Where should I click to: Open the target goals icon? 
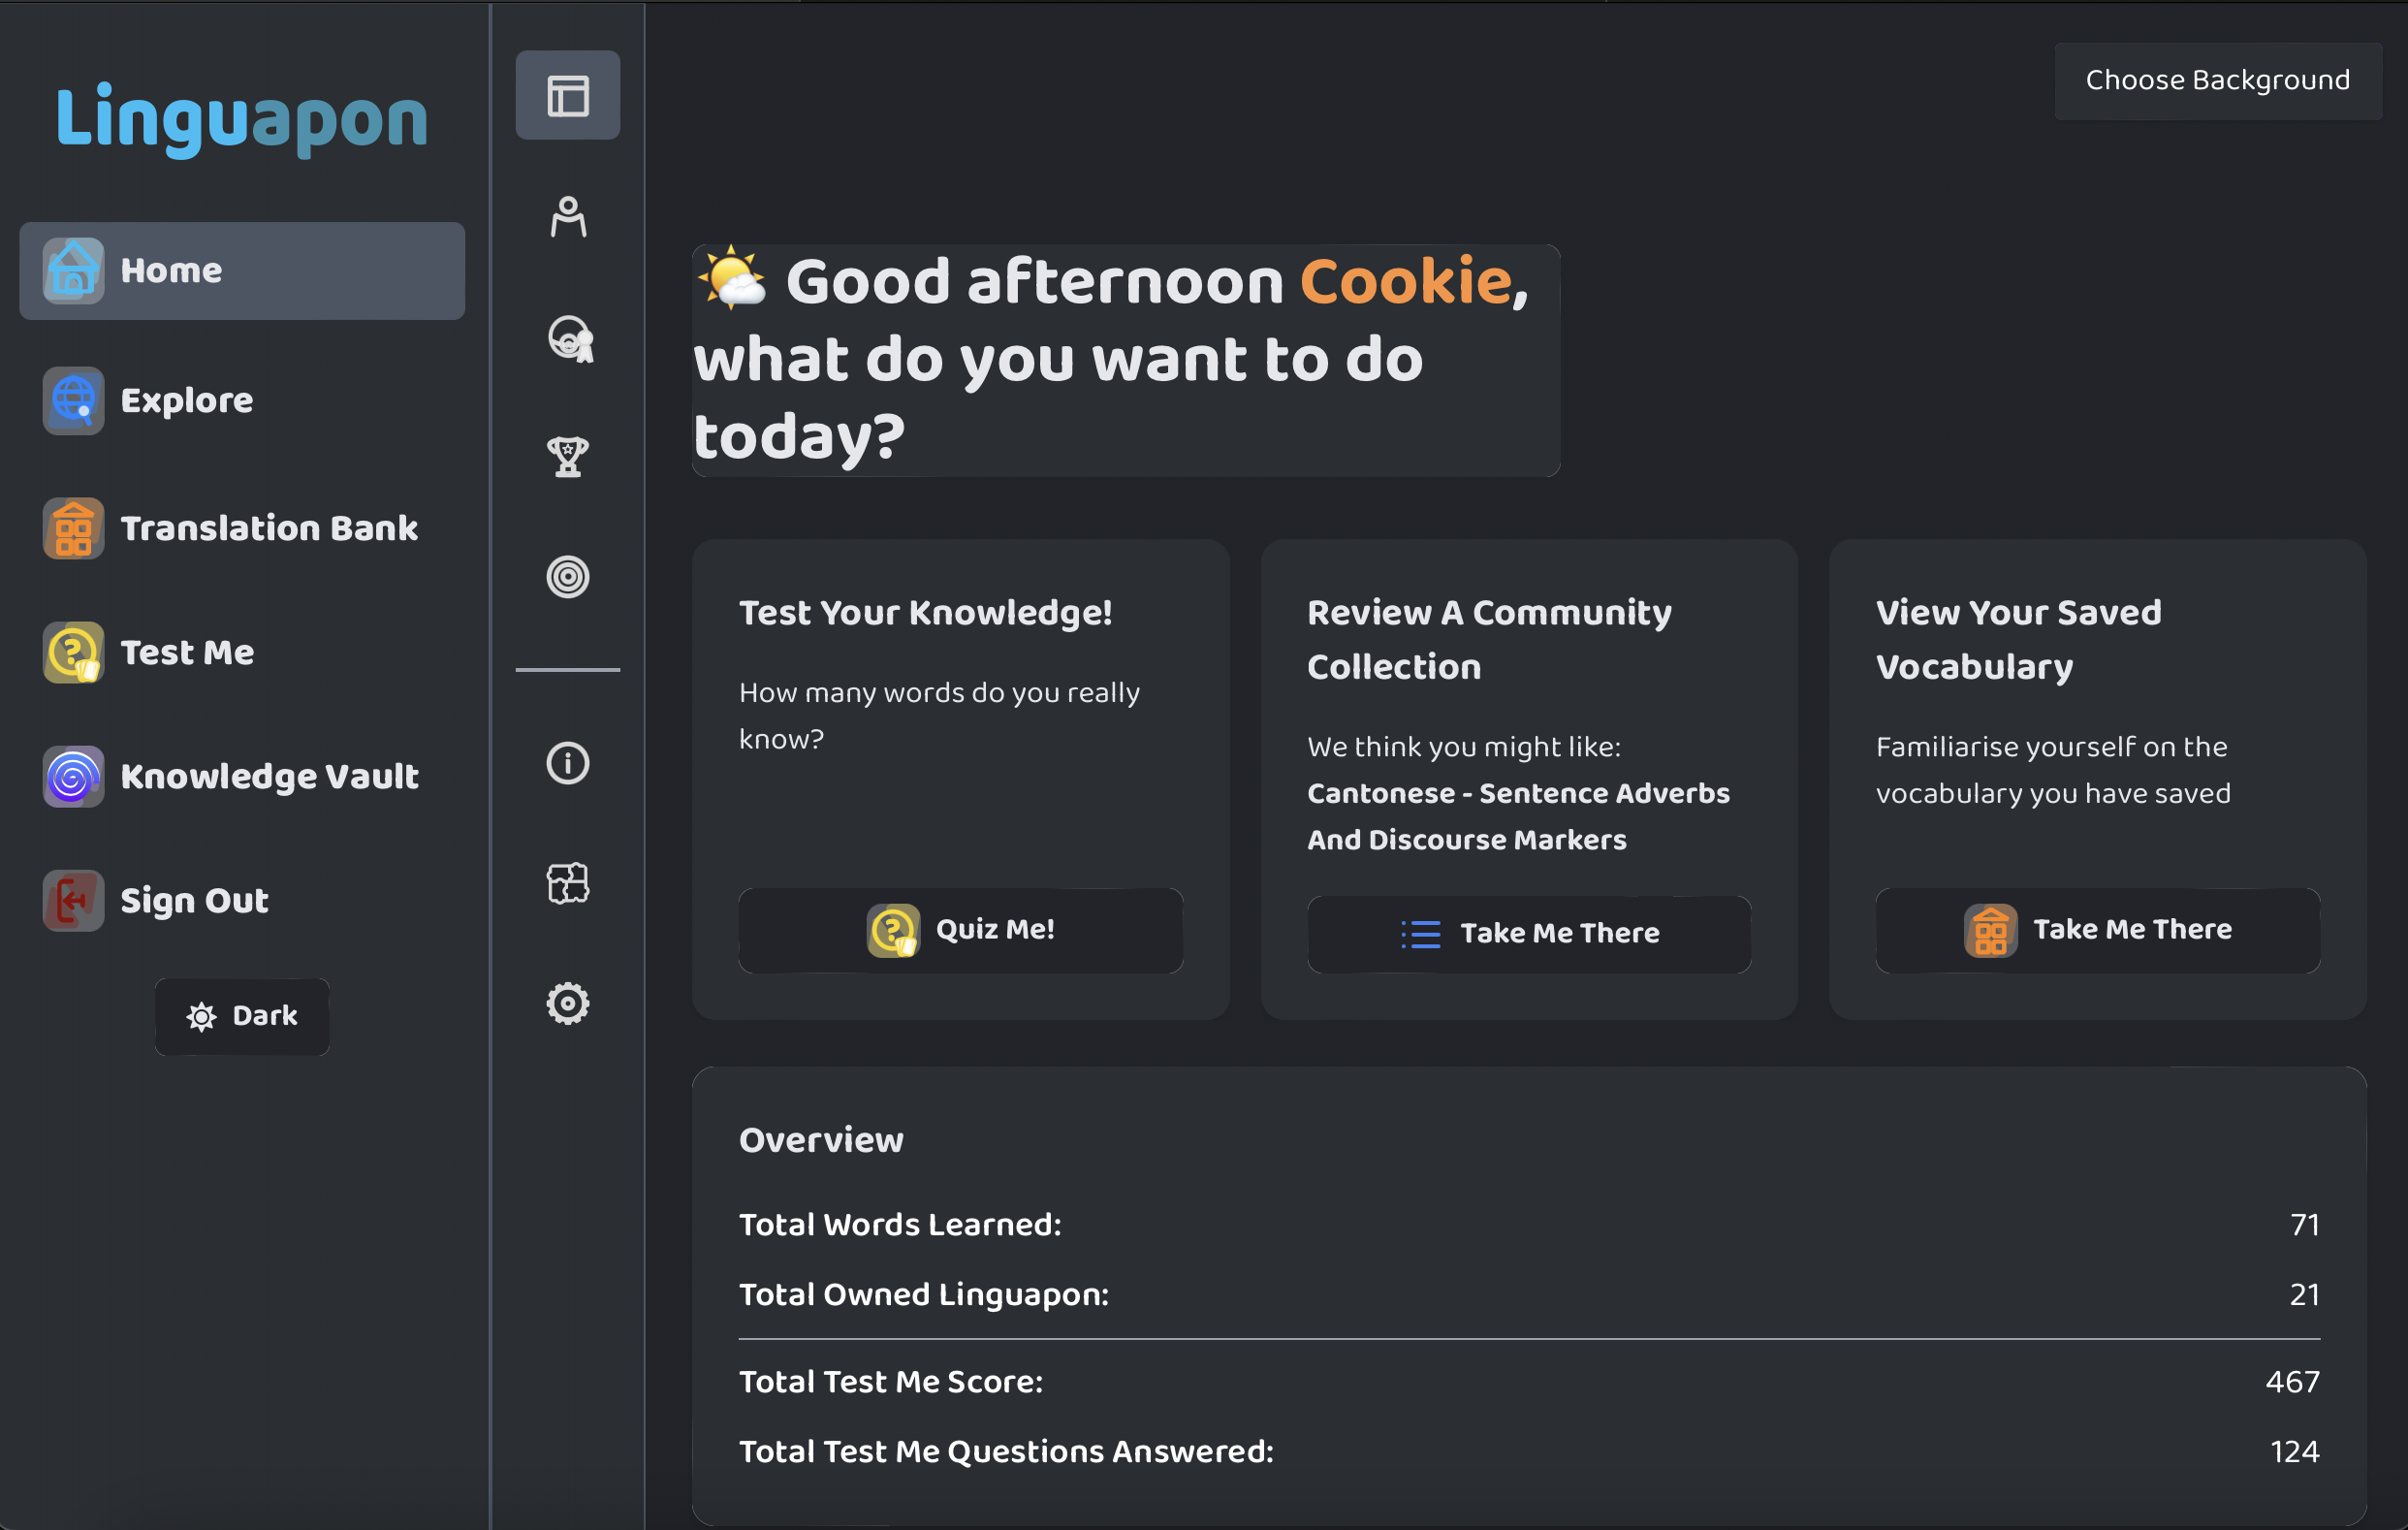(x=567, y=576)
